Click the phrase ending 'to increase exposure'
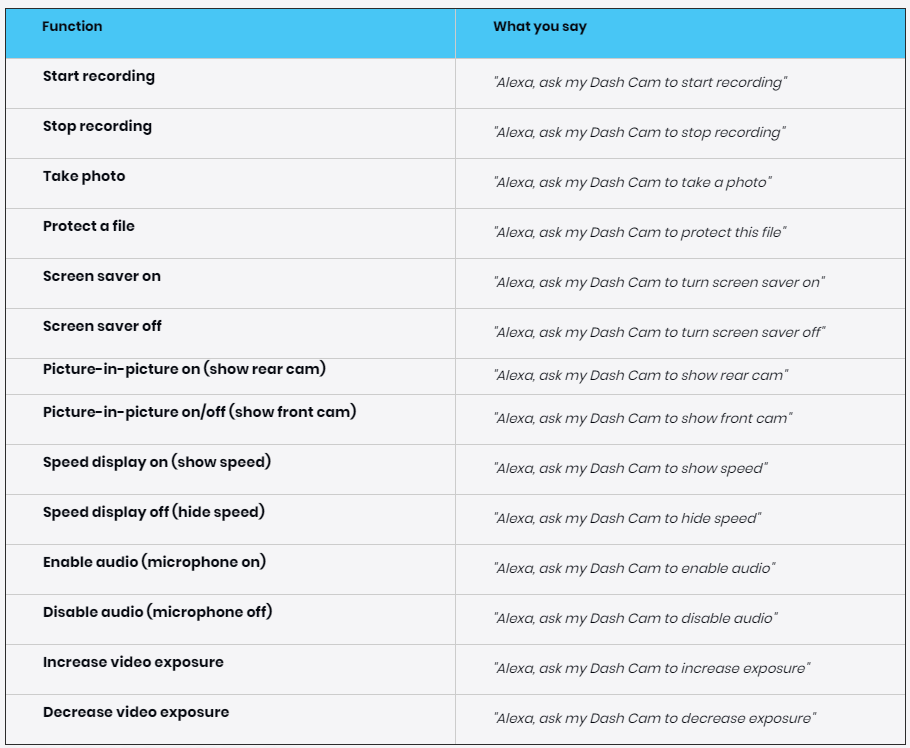 coord(652,668)
